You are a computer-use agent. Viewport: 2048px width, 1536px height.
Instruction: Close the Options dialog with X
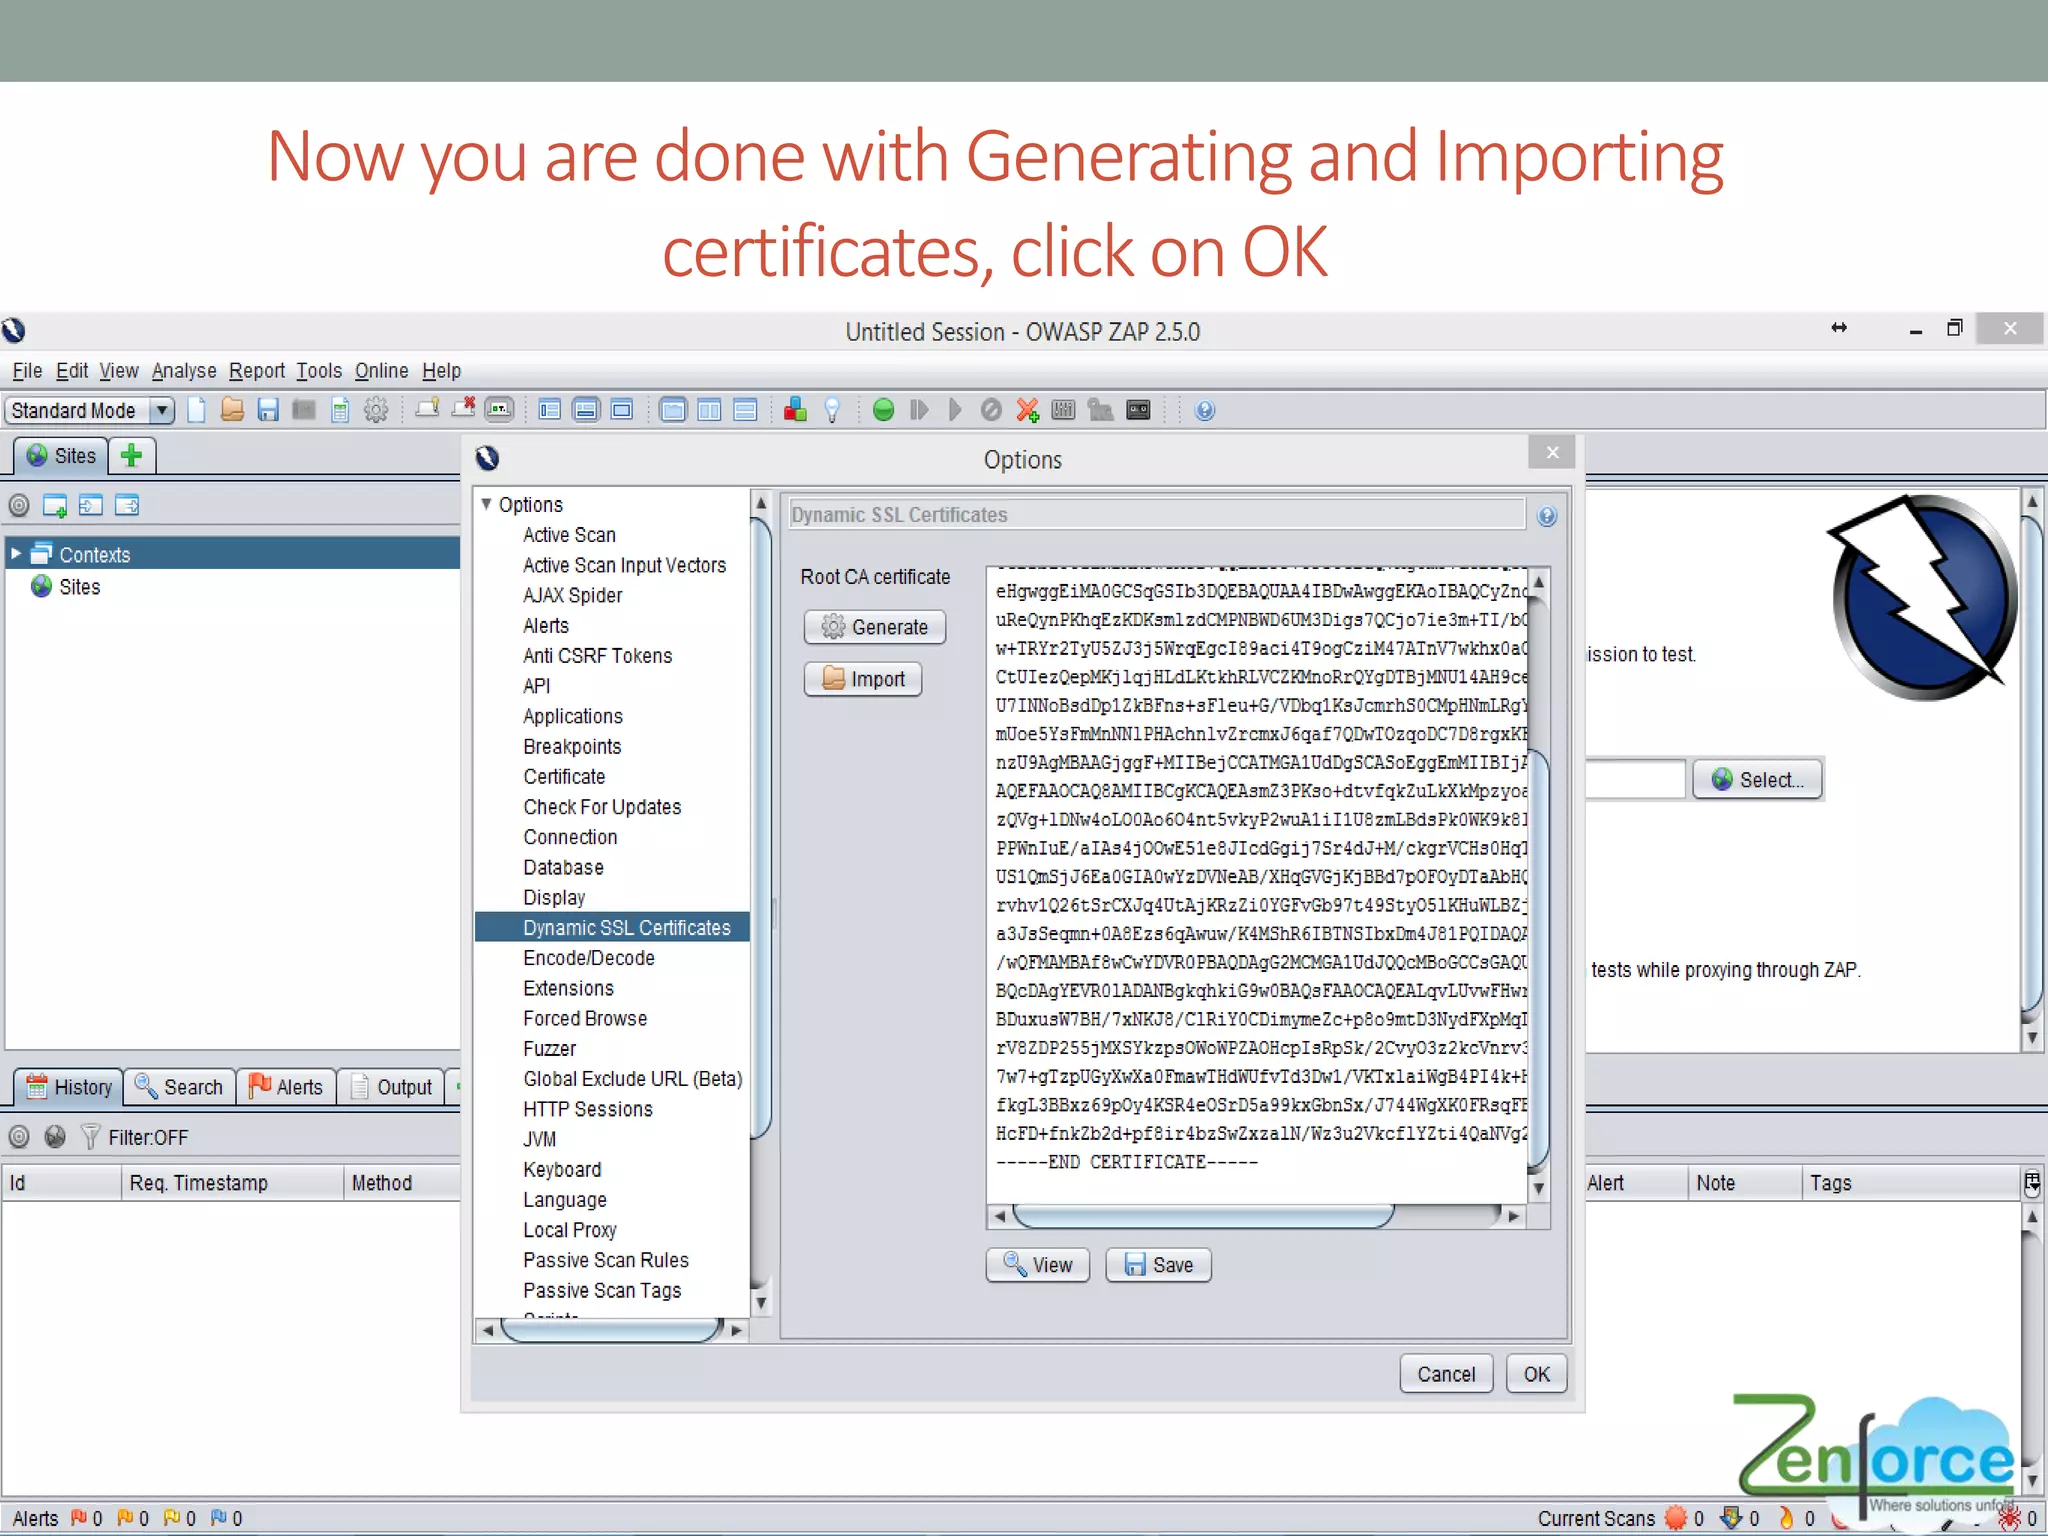pyautogui.click(x=1552, y=453)
